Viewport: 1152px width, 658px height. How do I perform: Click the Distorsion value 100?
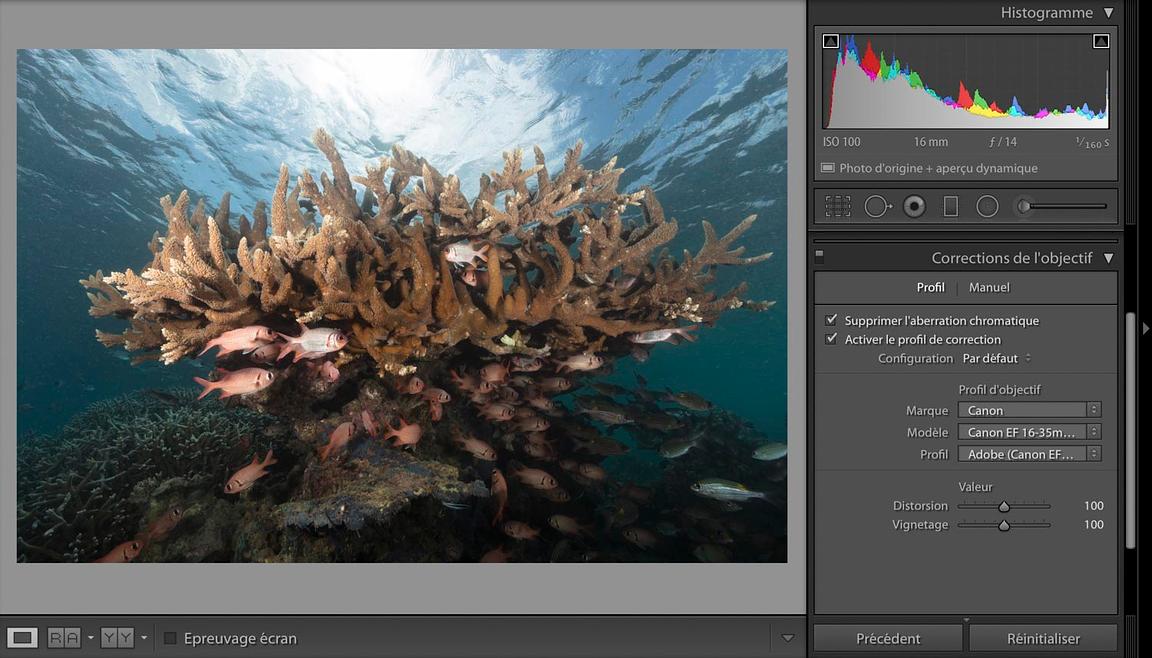1093,505
